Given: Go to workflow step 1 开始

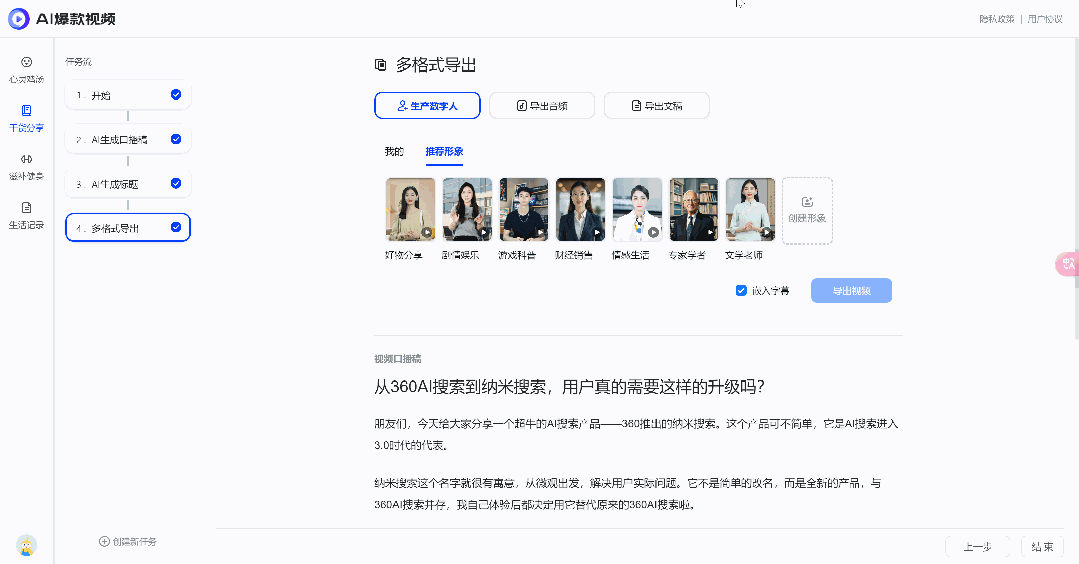Looking at the screenshot, I should click(x=128, y=95).
